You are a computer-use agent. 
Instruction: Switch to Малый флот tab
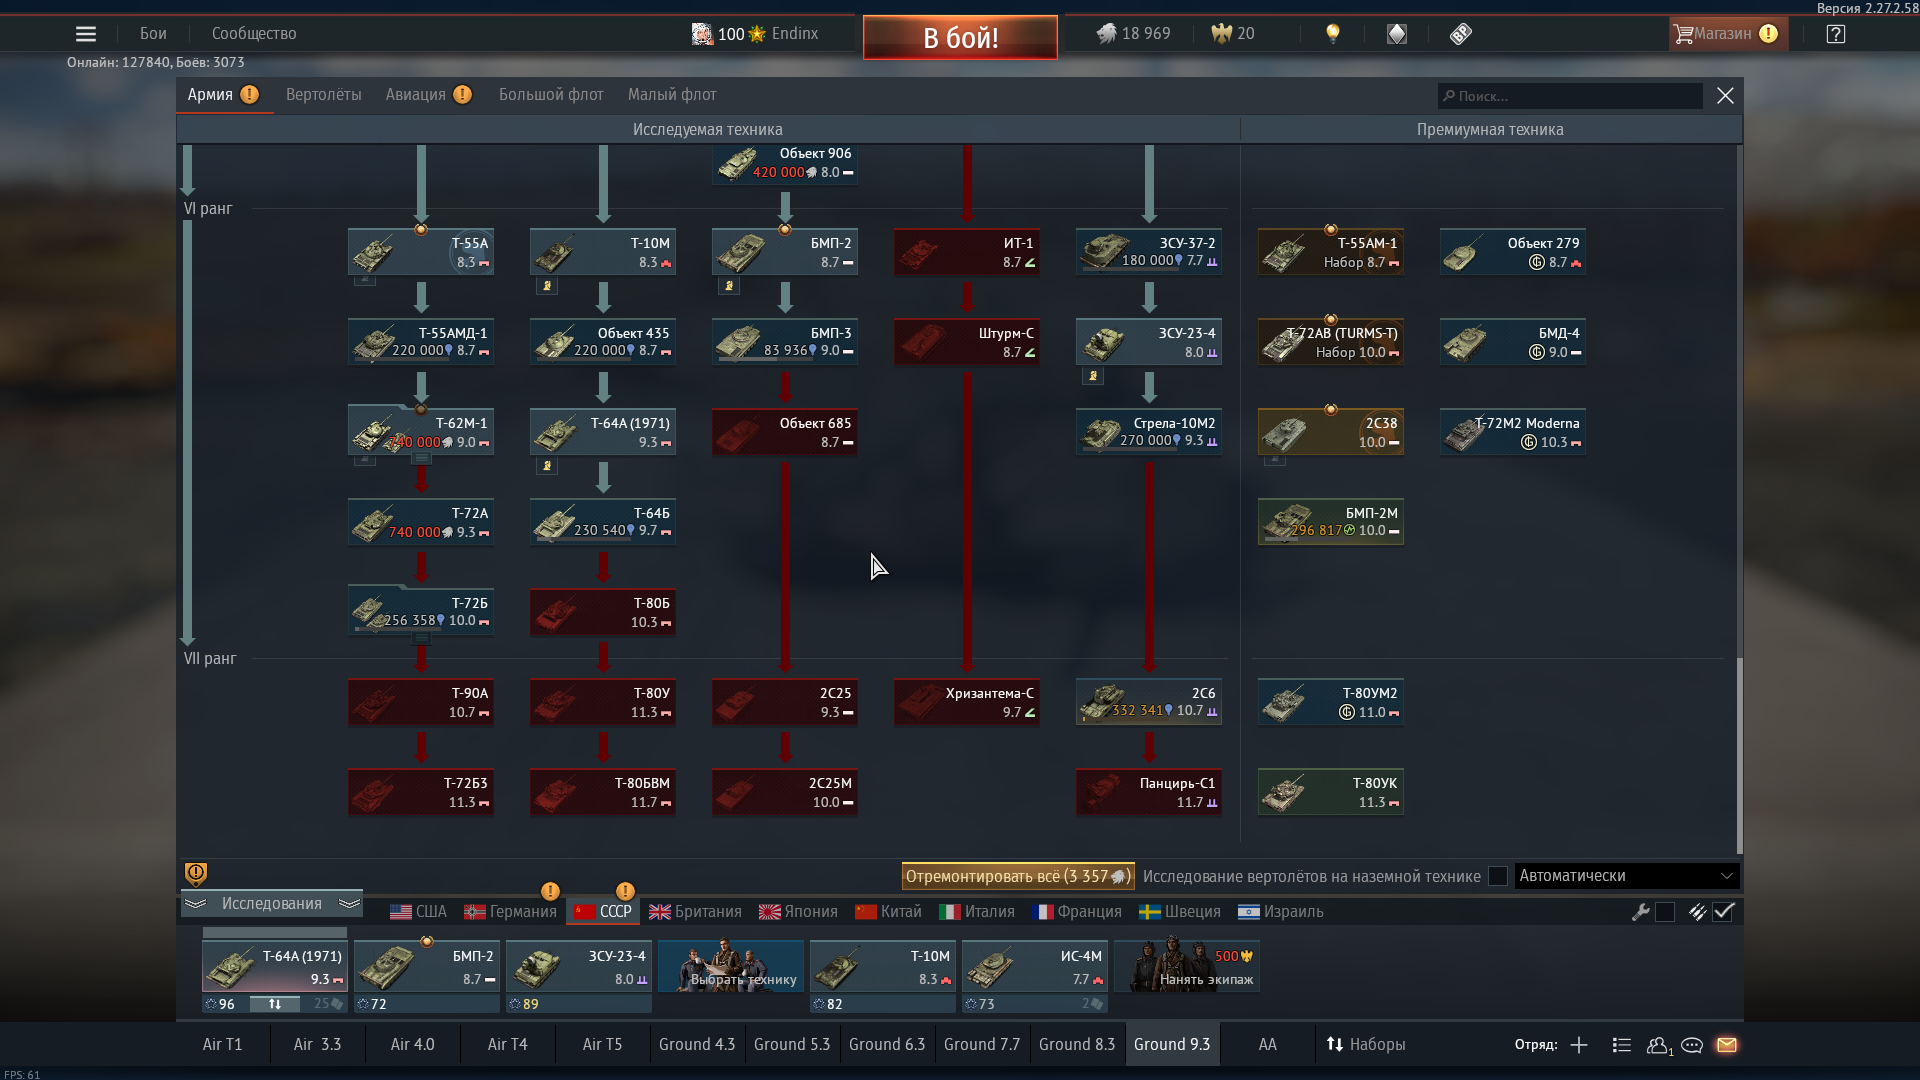click(x=672, y=95)
